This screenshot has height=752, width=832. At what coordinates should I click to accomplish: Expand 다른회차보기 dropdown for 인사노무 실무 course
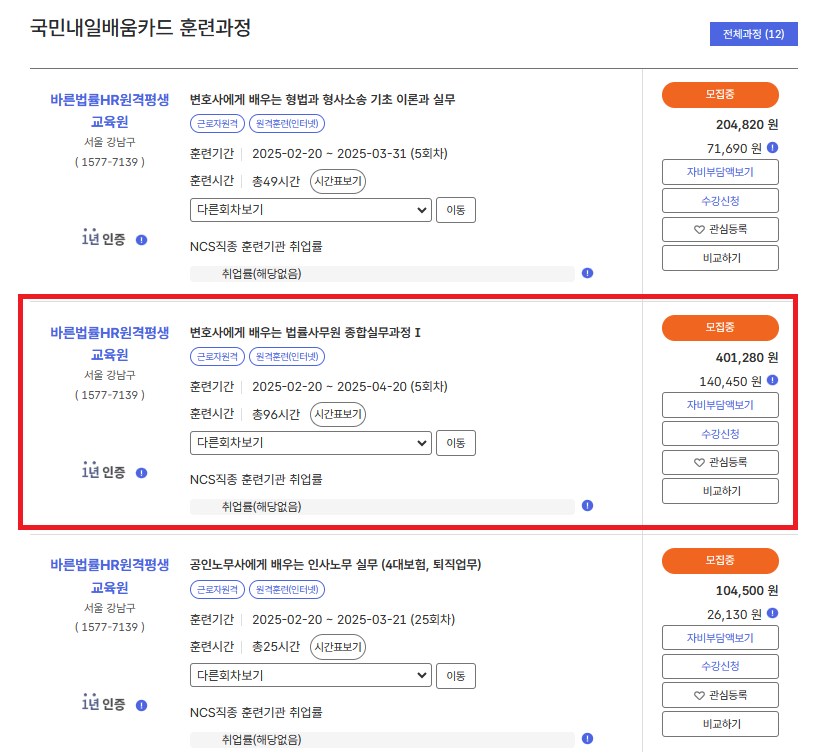coord(310,676)
